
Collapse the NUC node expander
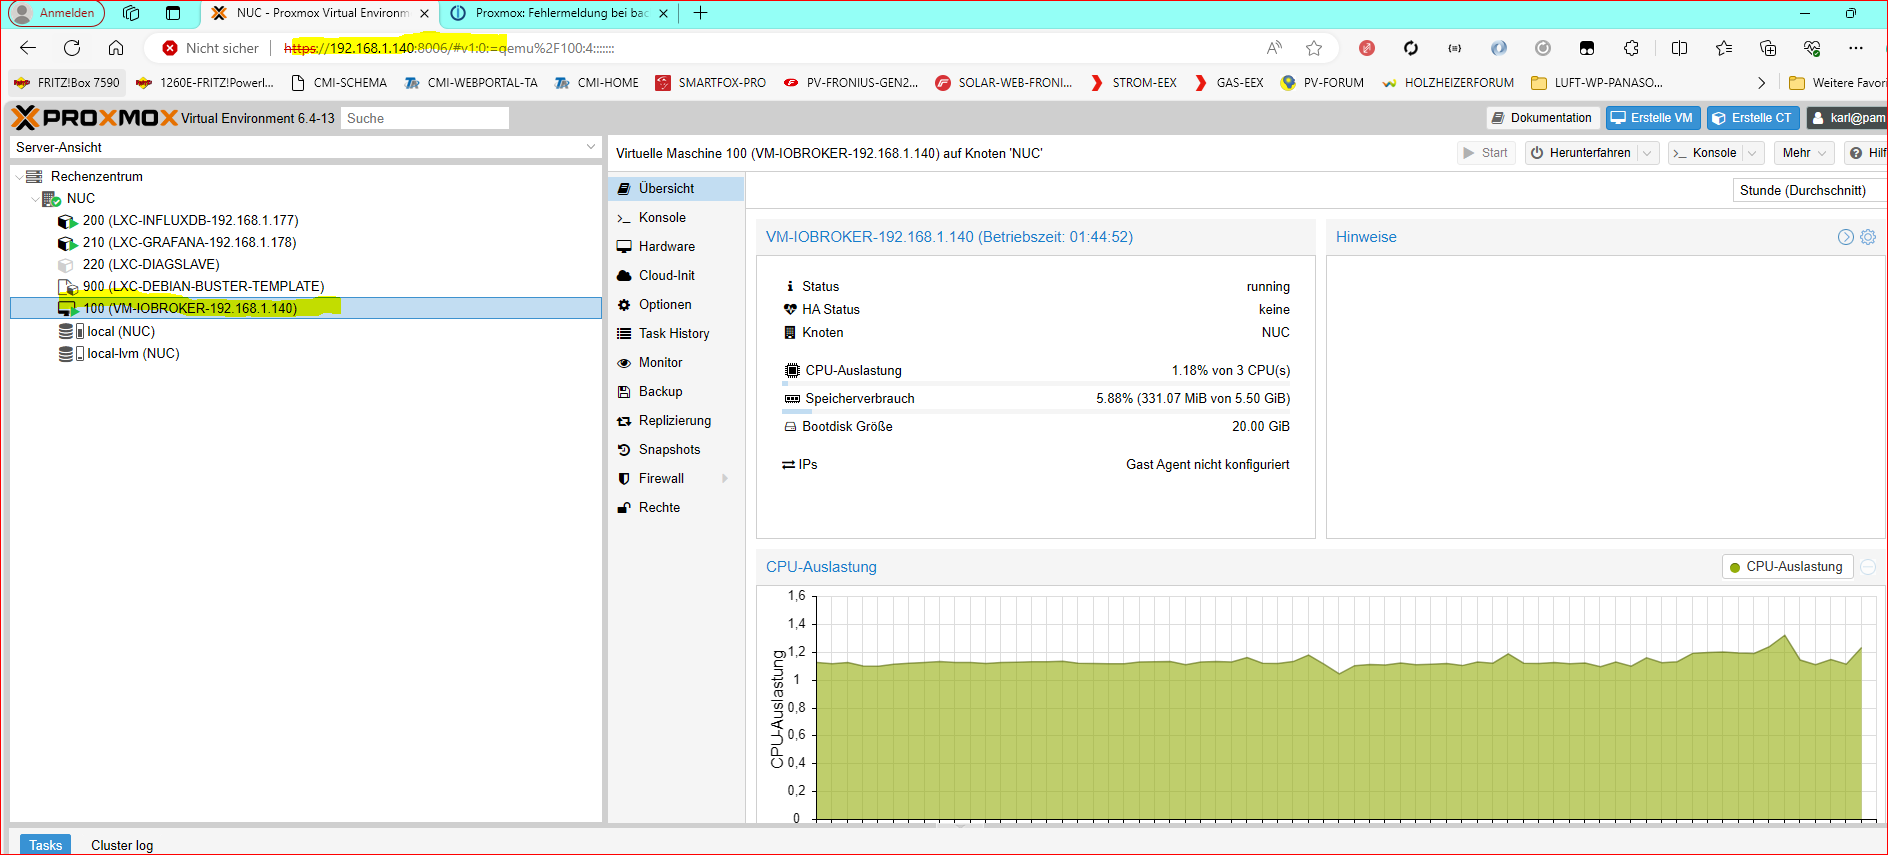(35, 199)
